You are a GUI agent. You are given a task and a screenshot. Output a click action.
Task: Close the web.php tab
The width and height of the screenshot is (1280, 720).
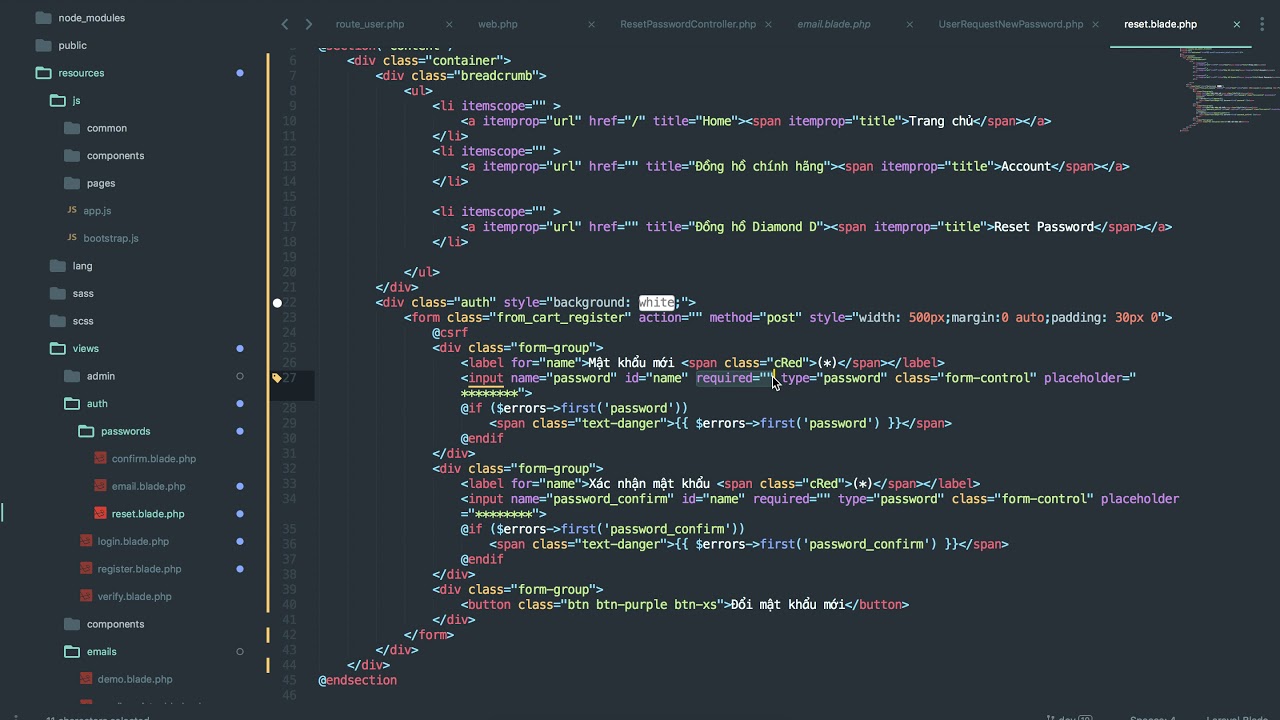point(591,24)
